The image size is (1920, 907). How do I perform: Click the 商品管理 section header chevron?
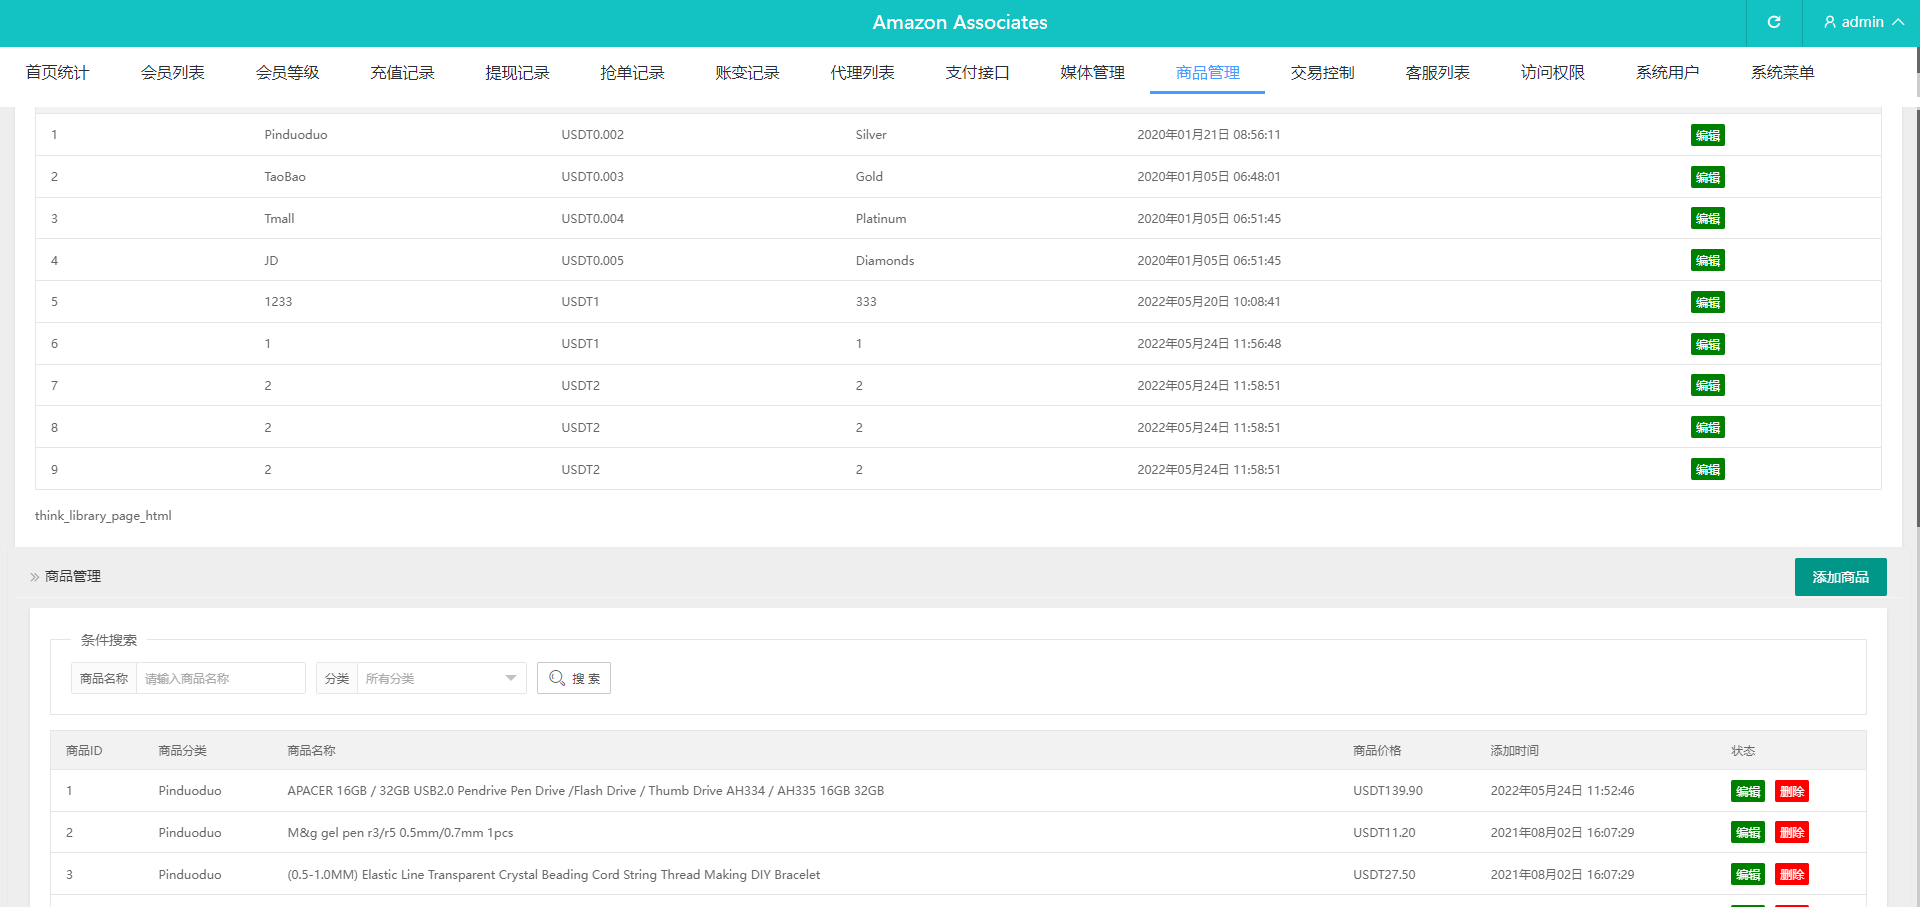[35, 577]
